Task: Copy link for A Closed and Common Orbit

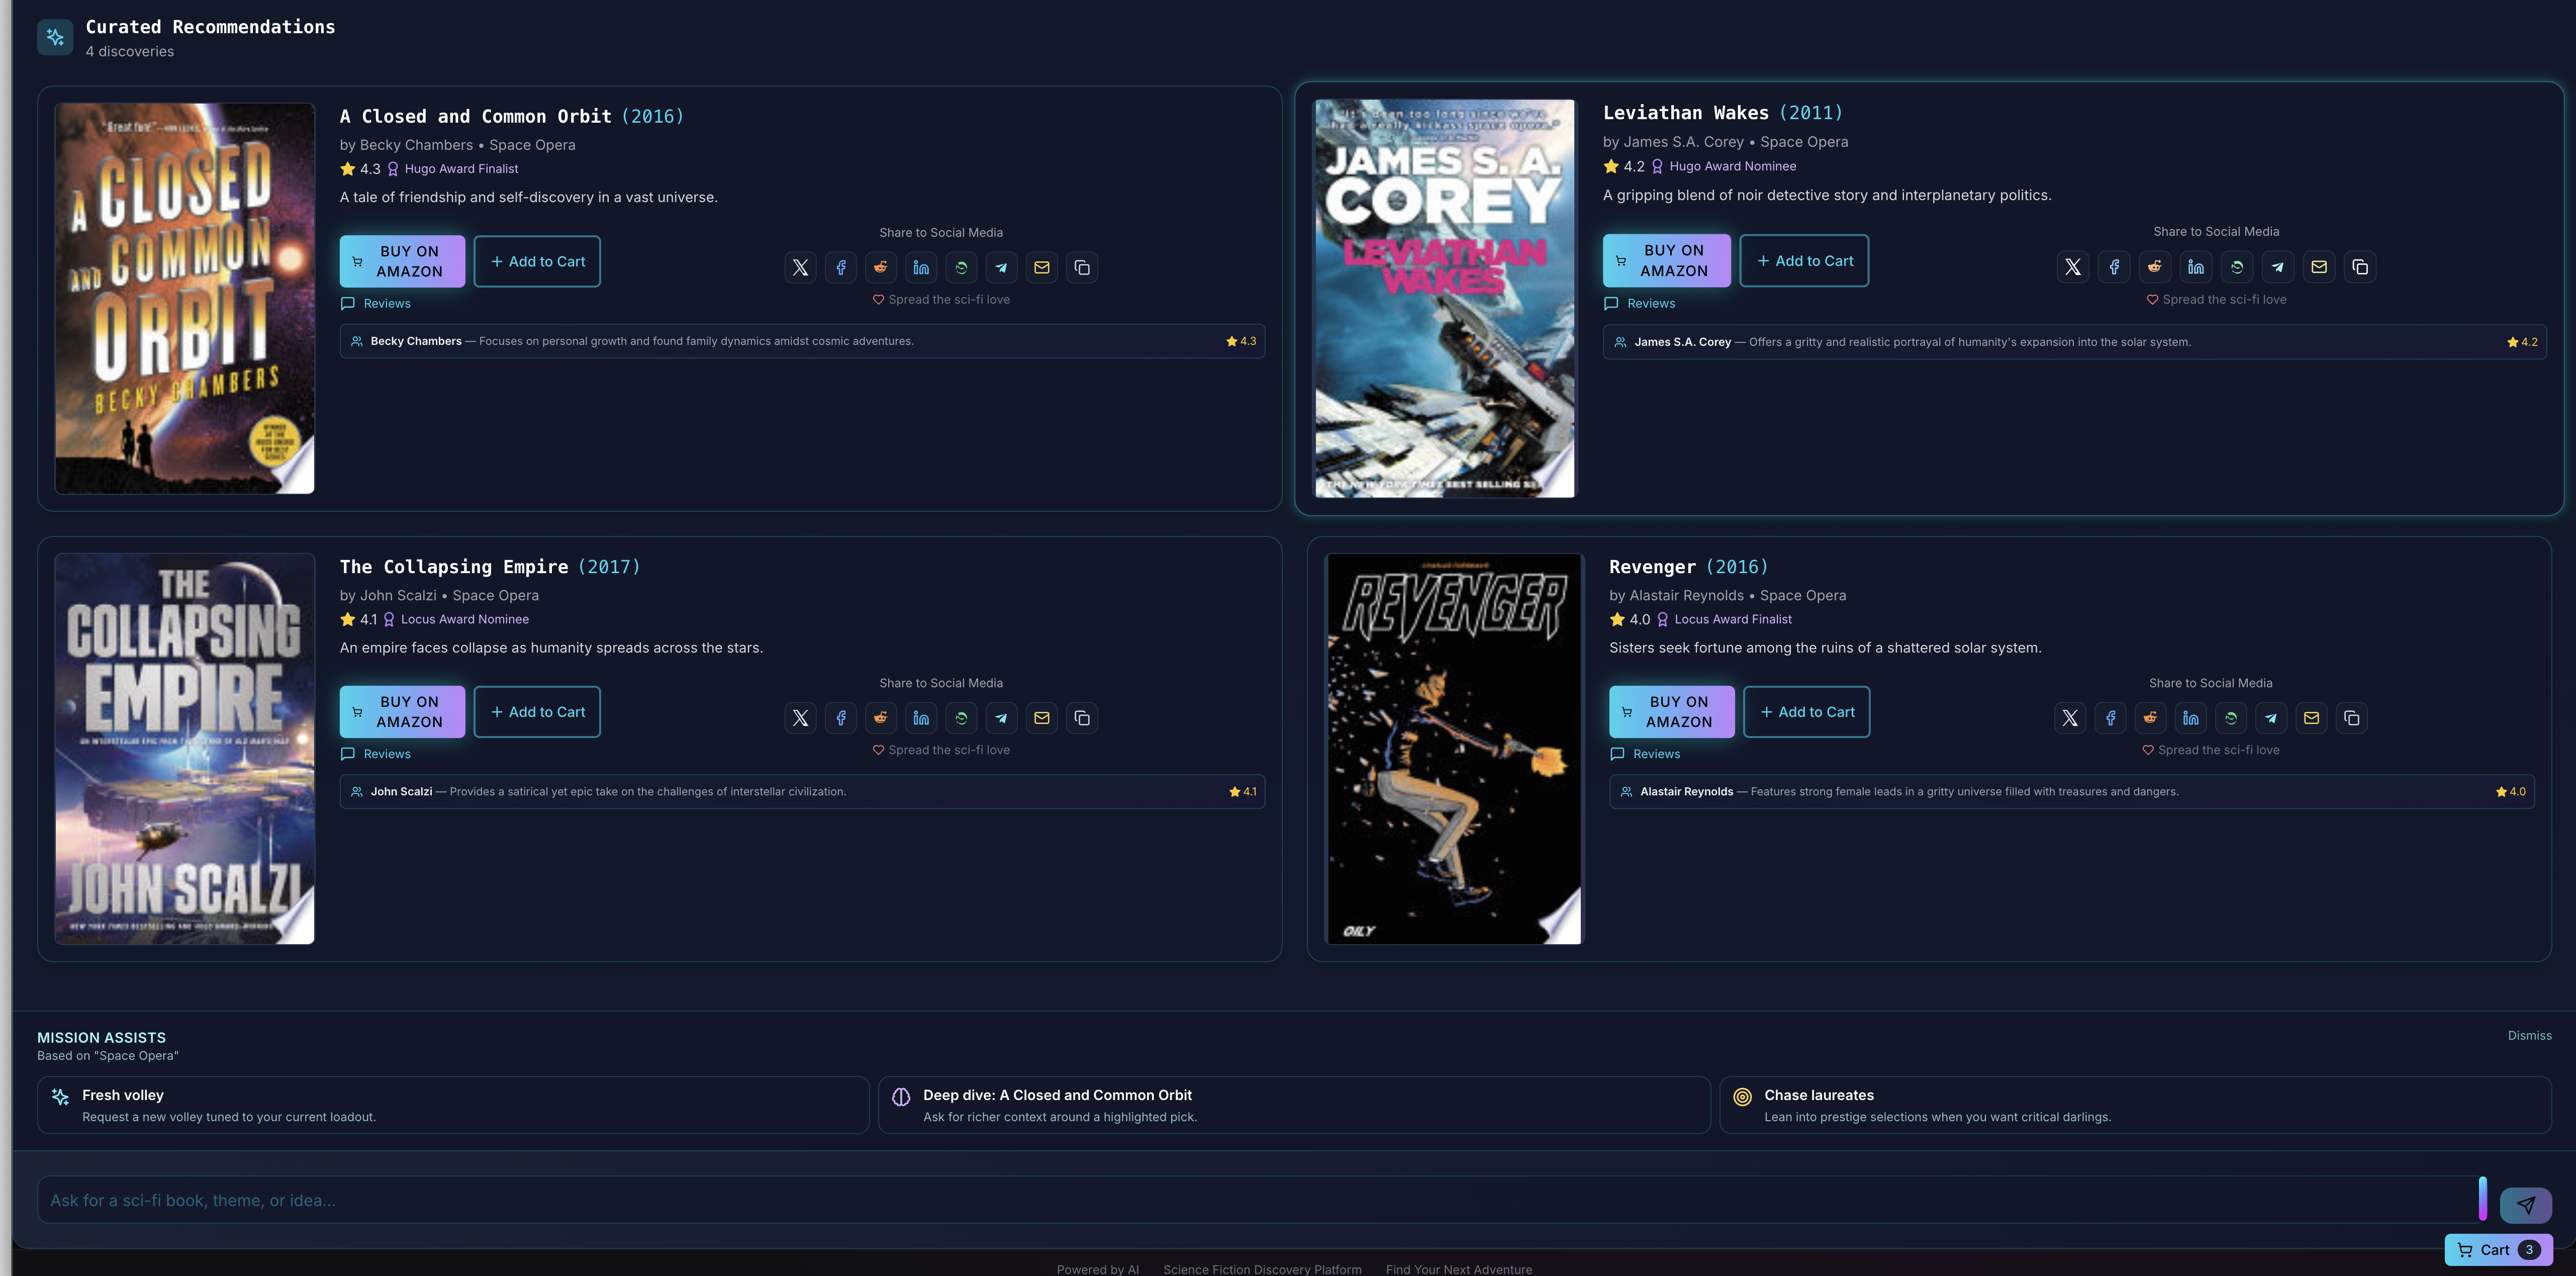Action: pos(1082,267)
